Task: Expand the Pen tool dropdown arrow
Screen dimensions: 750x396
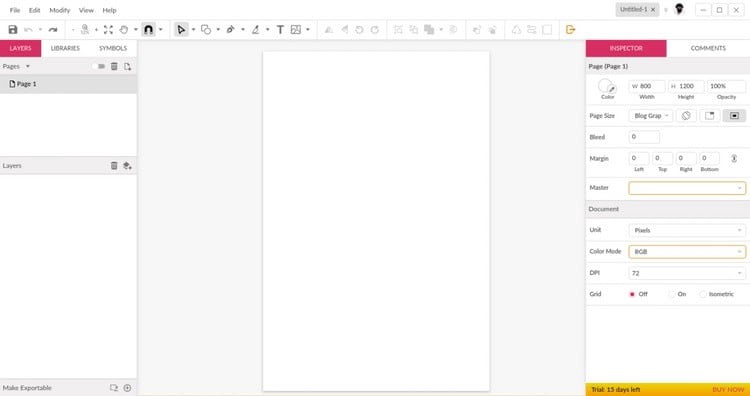Action: pos(243,30)
